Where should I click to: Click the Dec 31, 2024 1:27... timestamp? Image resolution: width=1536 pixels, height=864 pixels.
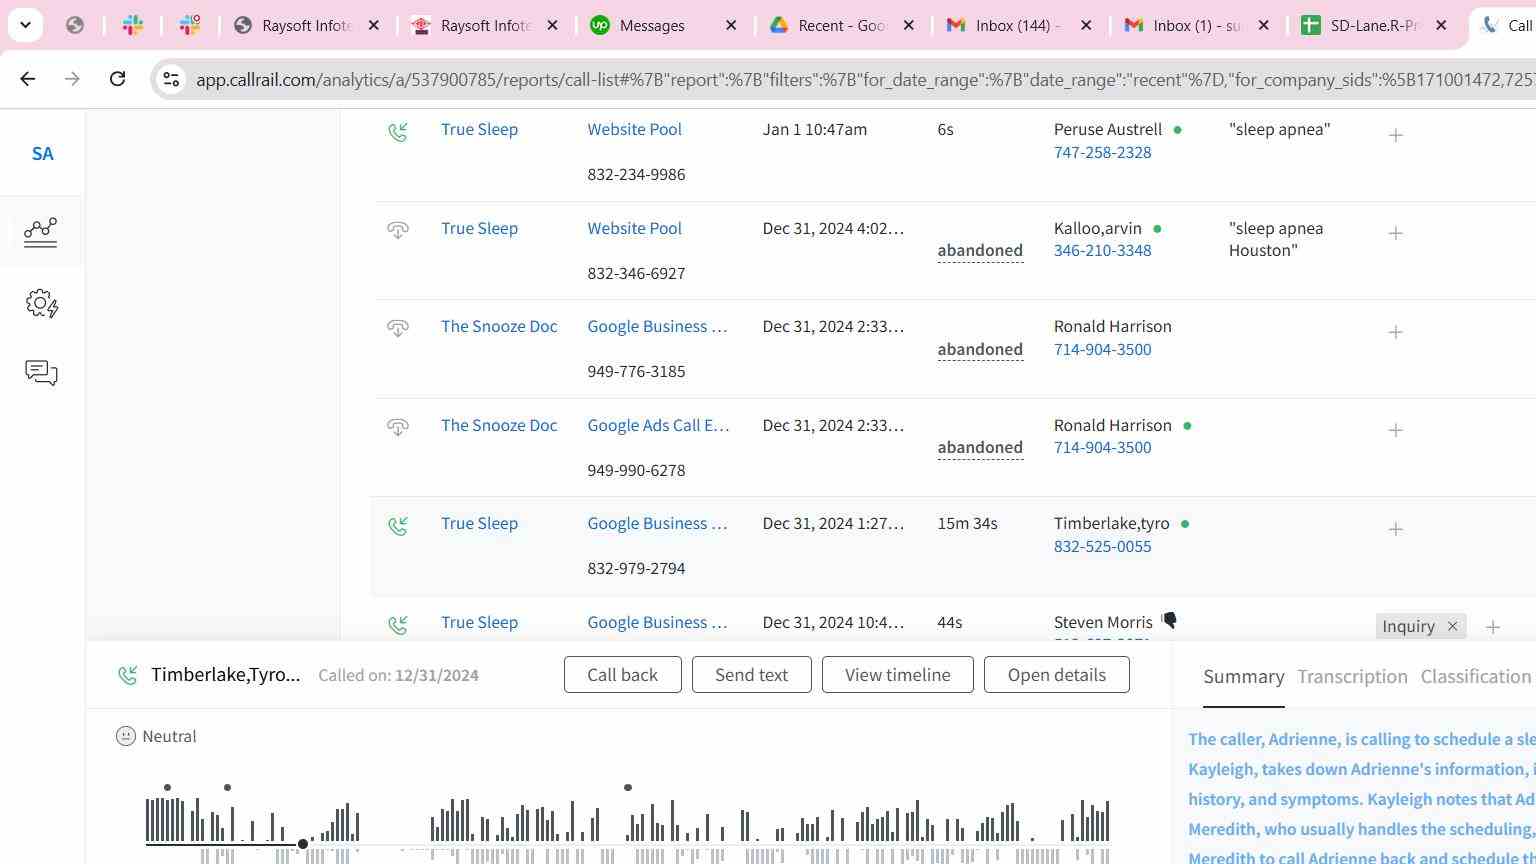pos(833,523)
